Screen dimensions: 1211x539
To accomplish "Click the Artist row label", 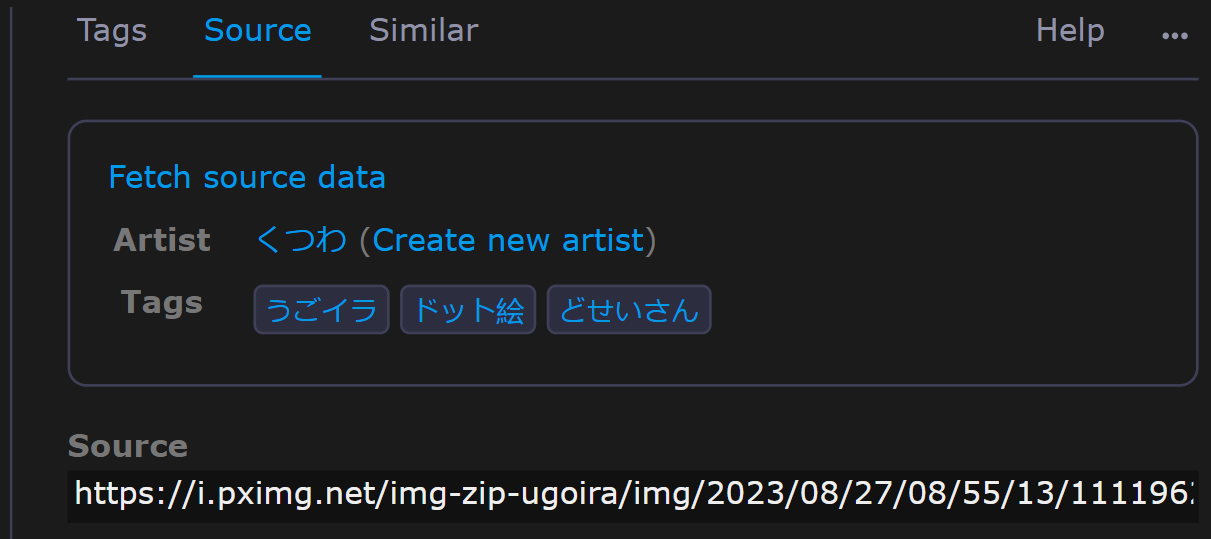I will click(162, 241).
